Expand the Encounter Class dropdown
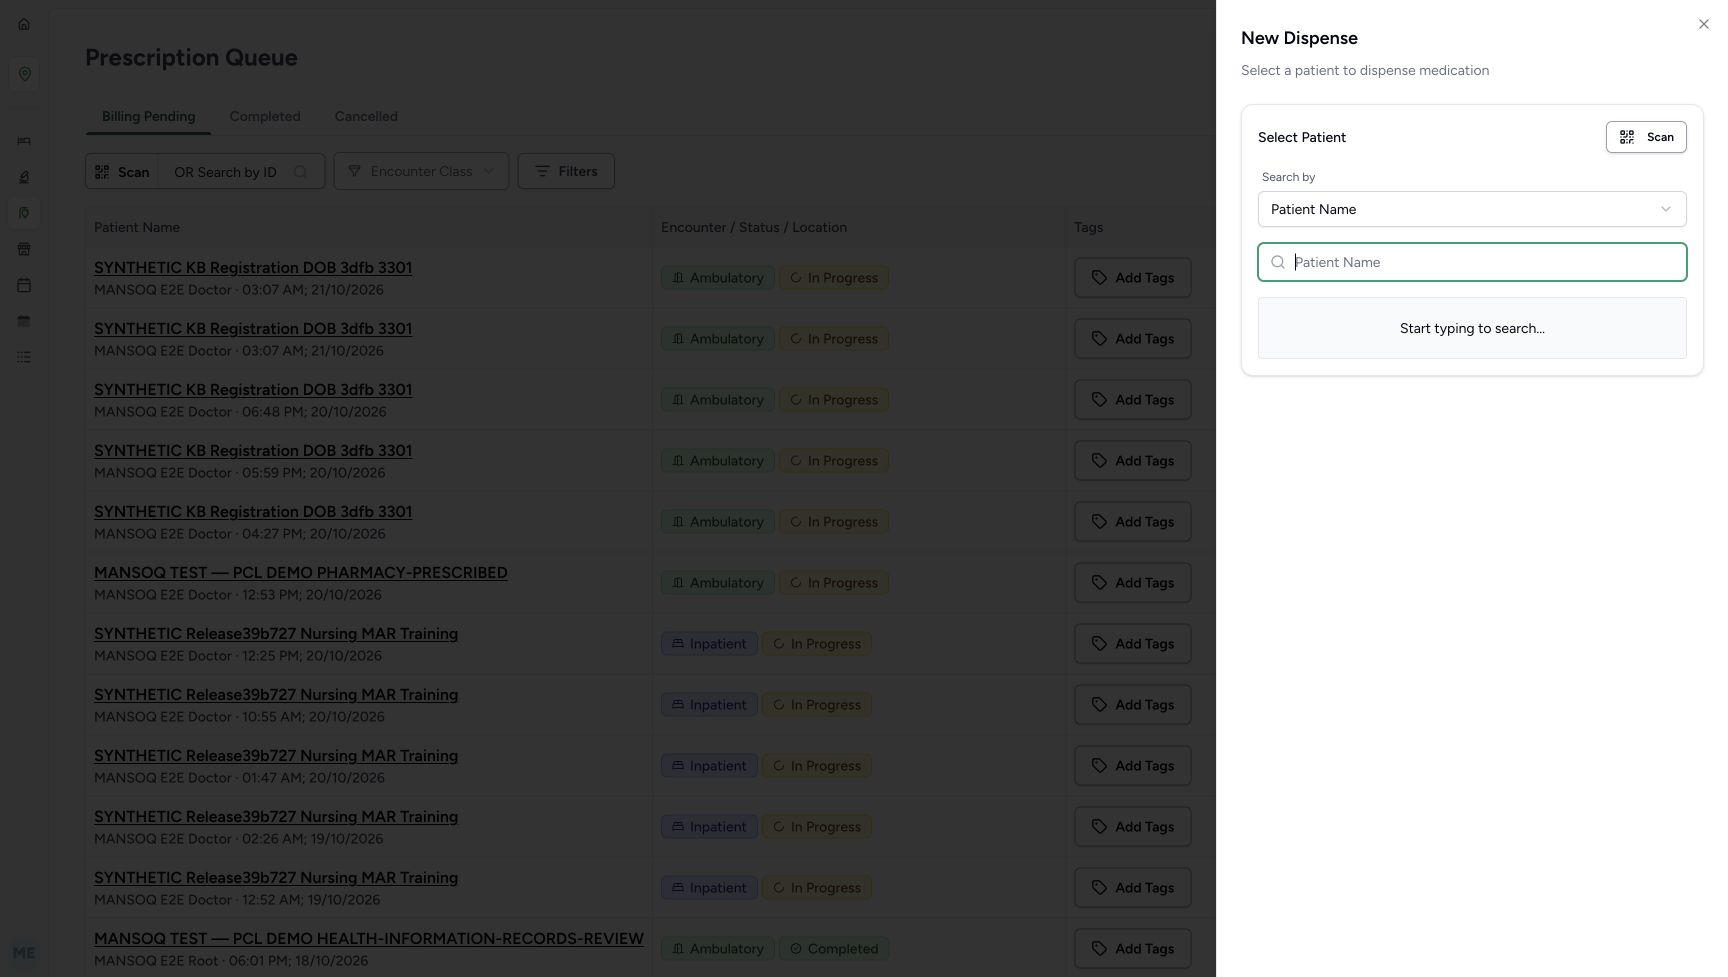This screenshot has width=1728, height=977. tap(421, 171)
